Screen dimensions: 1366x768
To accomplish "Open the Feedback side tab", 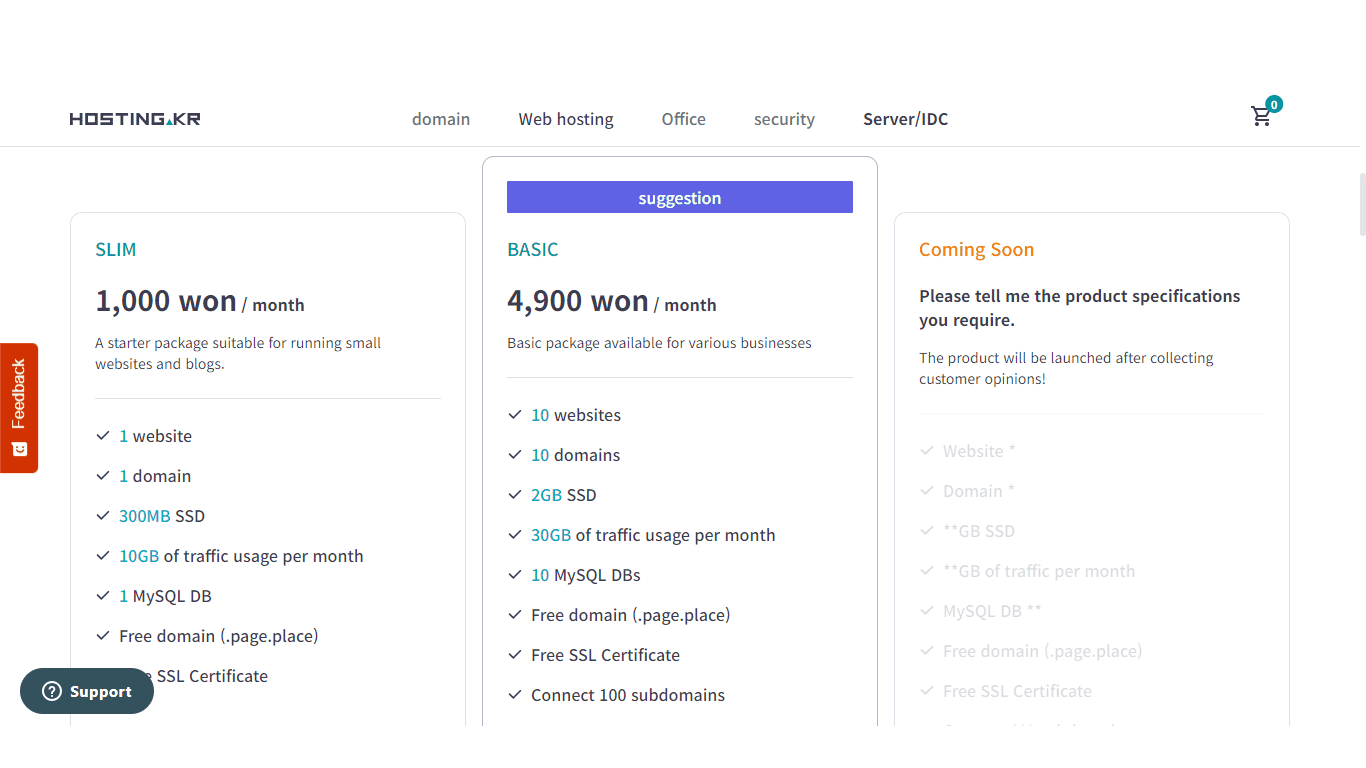I will point(19,408).
